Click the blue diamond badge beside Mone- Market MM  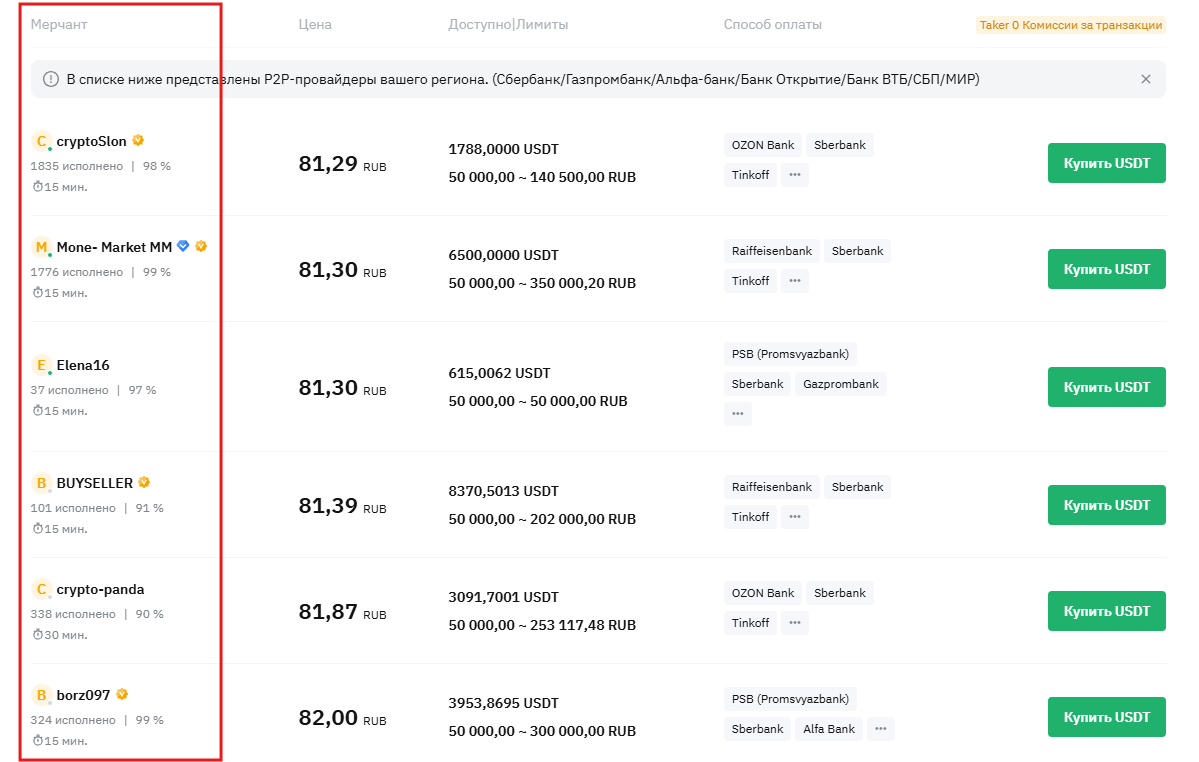click(183, 246)
